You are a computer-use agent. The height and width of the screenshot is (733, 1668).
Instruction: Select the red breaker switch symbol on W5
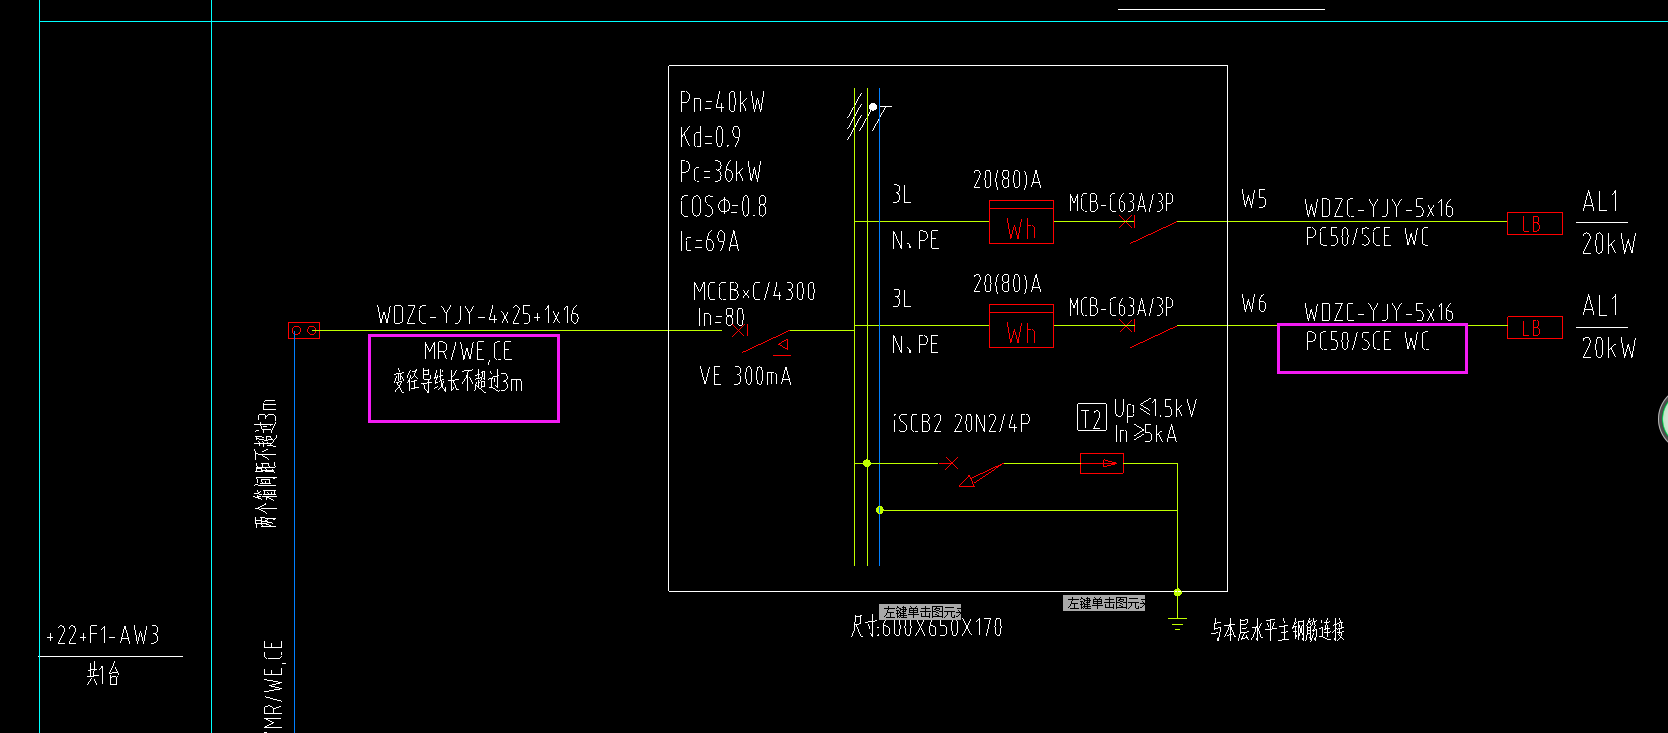coord(1147,229)
